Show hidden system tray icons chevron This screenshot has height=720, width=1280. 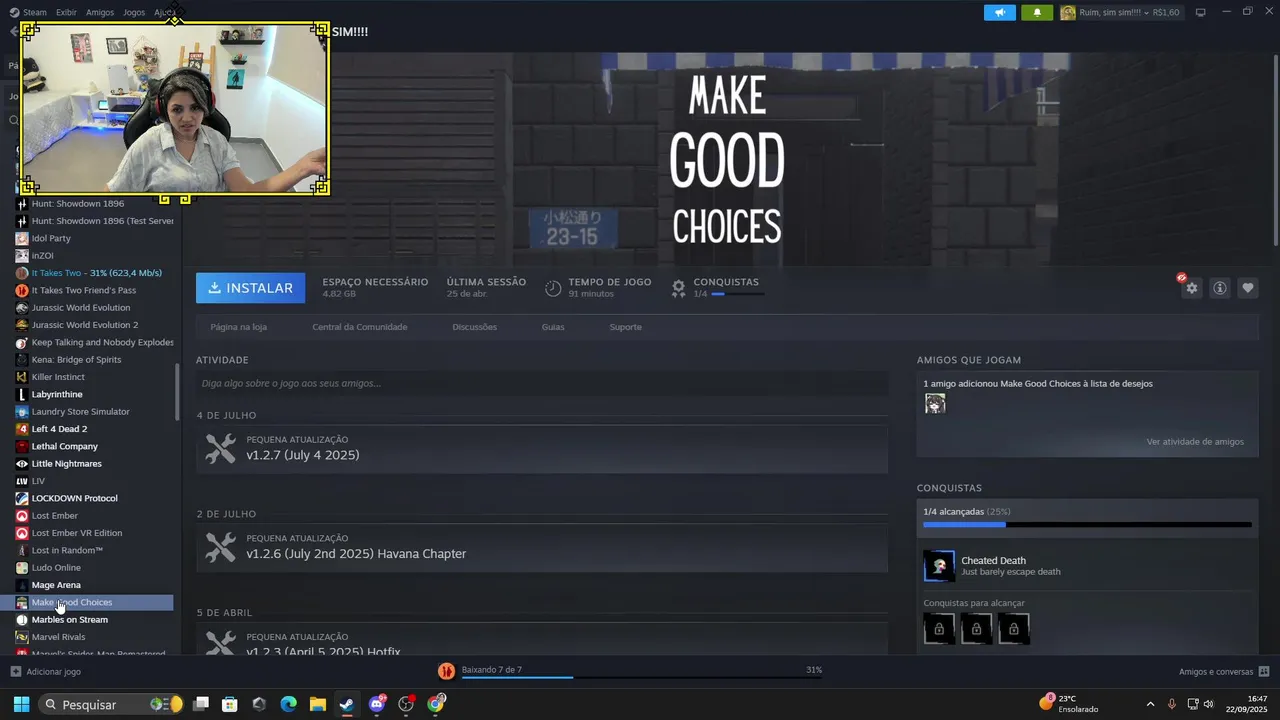click(1150, 704)
